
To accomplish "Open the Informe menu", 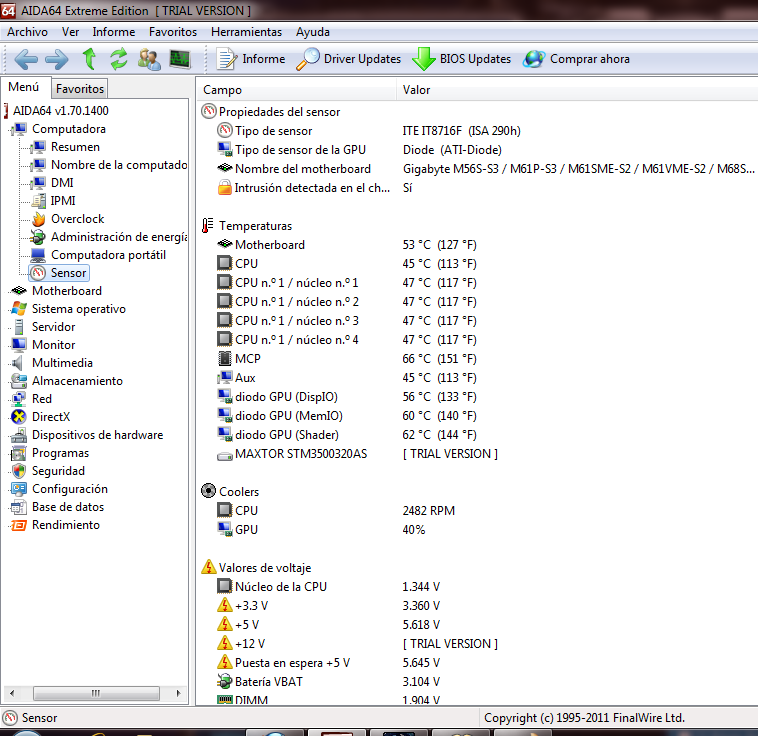I will 114,32.
